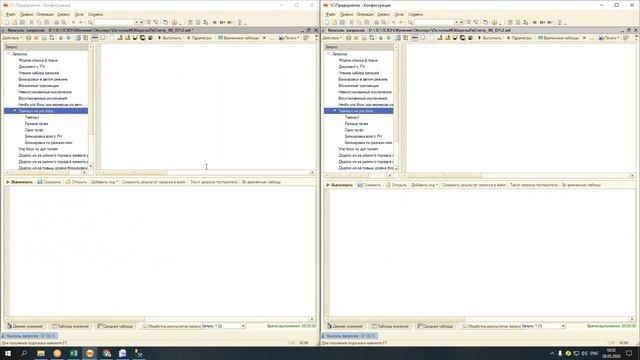Viewport: 640px width, 360px height.
Task: Open Действия dropdown in right query console
Action: (332, 38)
